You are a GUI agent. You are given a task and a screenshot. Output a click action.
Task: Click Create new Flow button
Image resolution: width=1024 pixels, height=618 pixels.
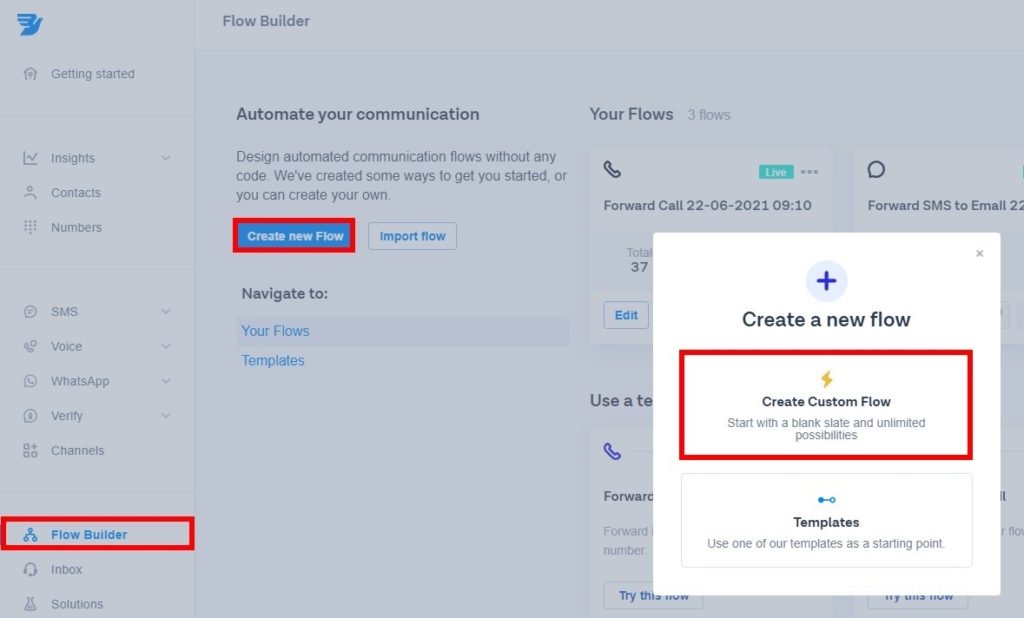[295, 236]
